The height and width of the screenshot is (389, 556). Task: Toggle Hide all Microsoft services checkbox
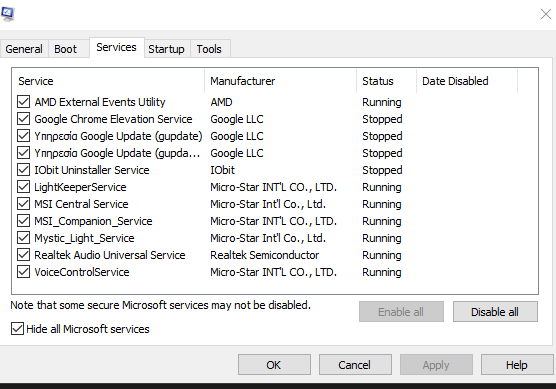pos(17,329)
